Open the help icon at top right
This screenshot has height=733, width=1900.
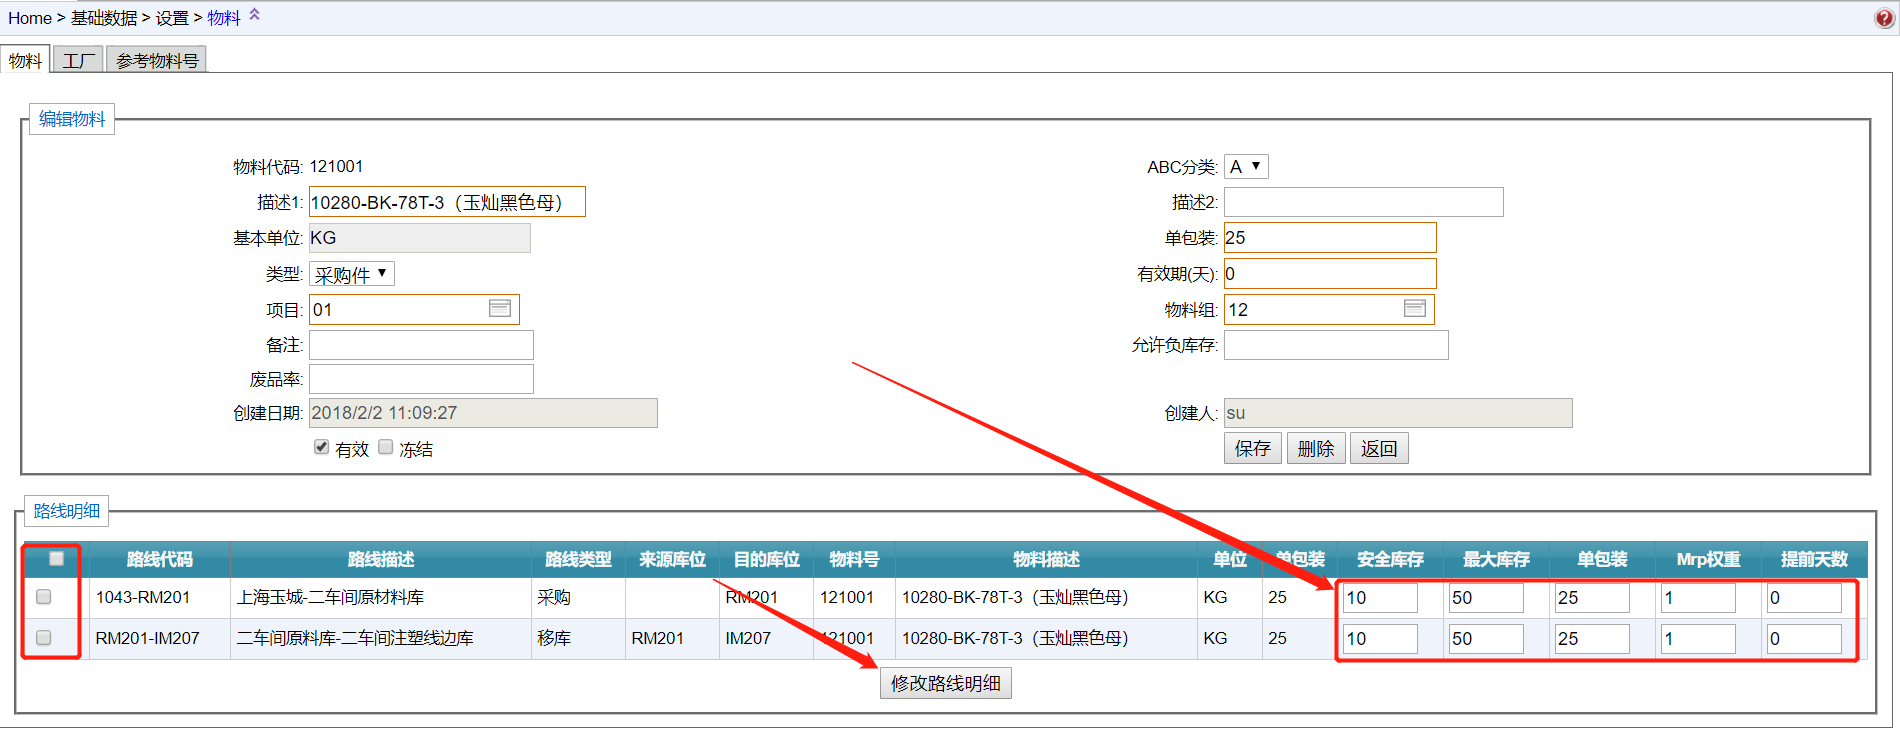point(1884,18)
